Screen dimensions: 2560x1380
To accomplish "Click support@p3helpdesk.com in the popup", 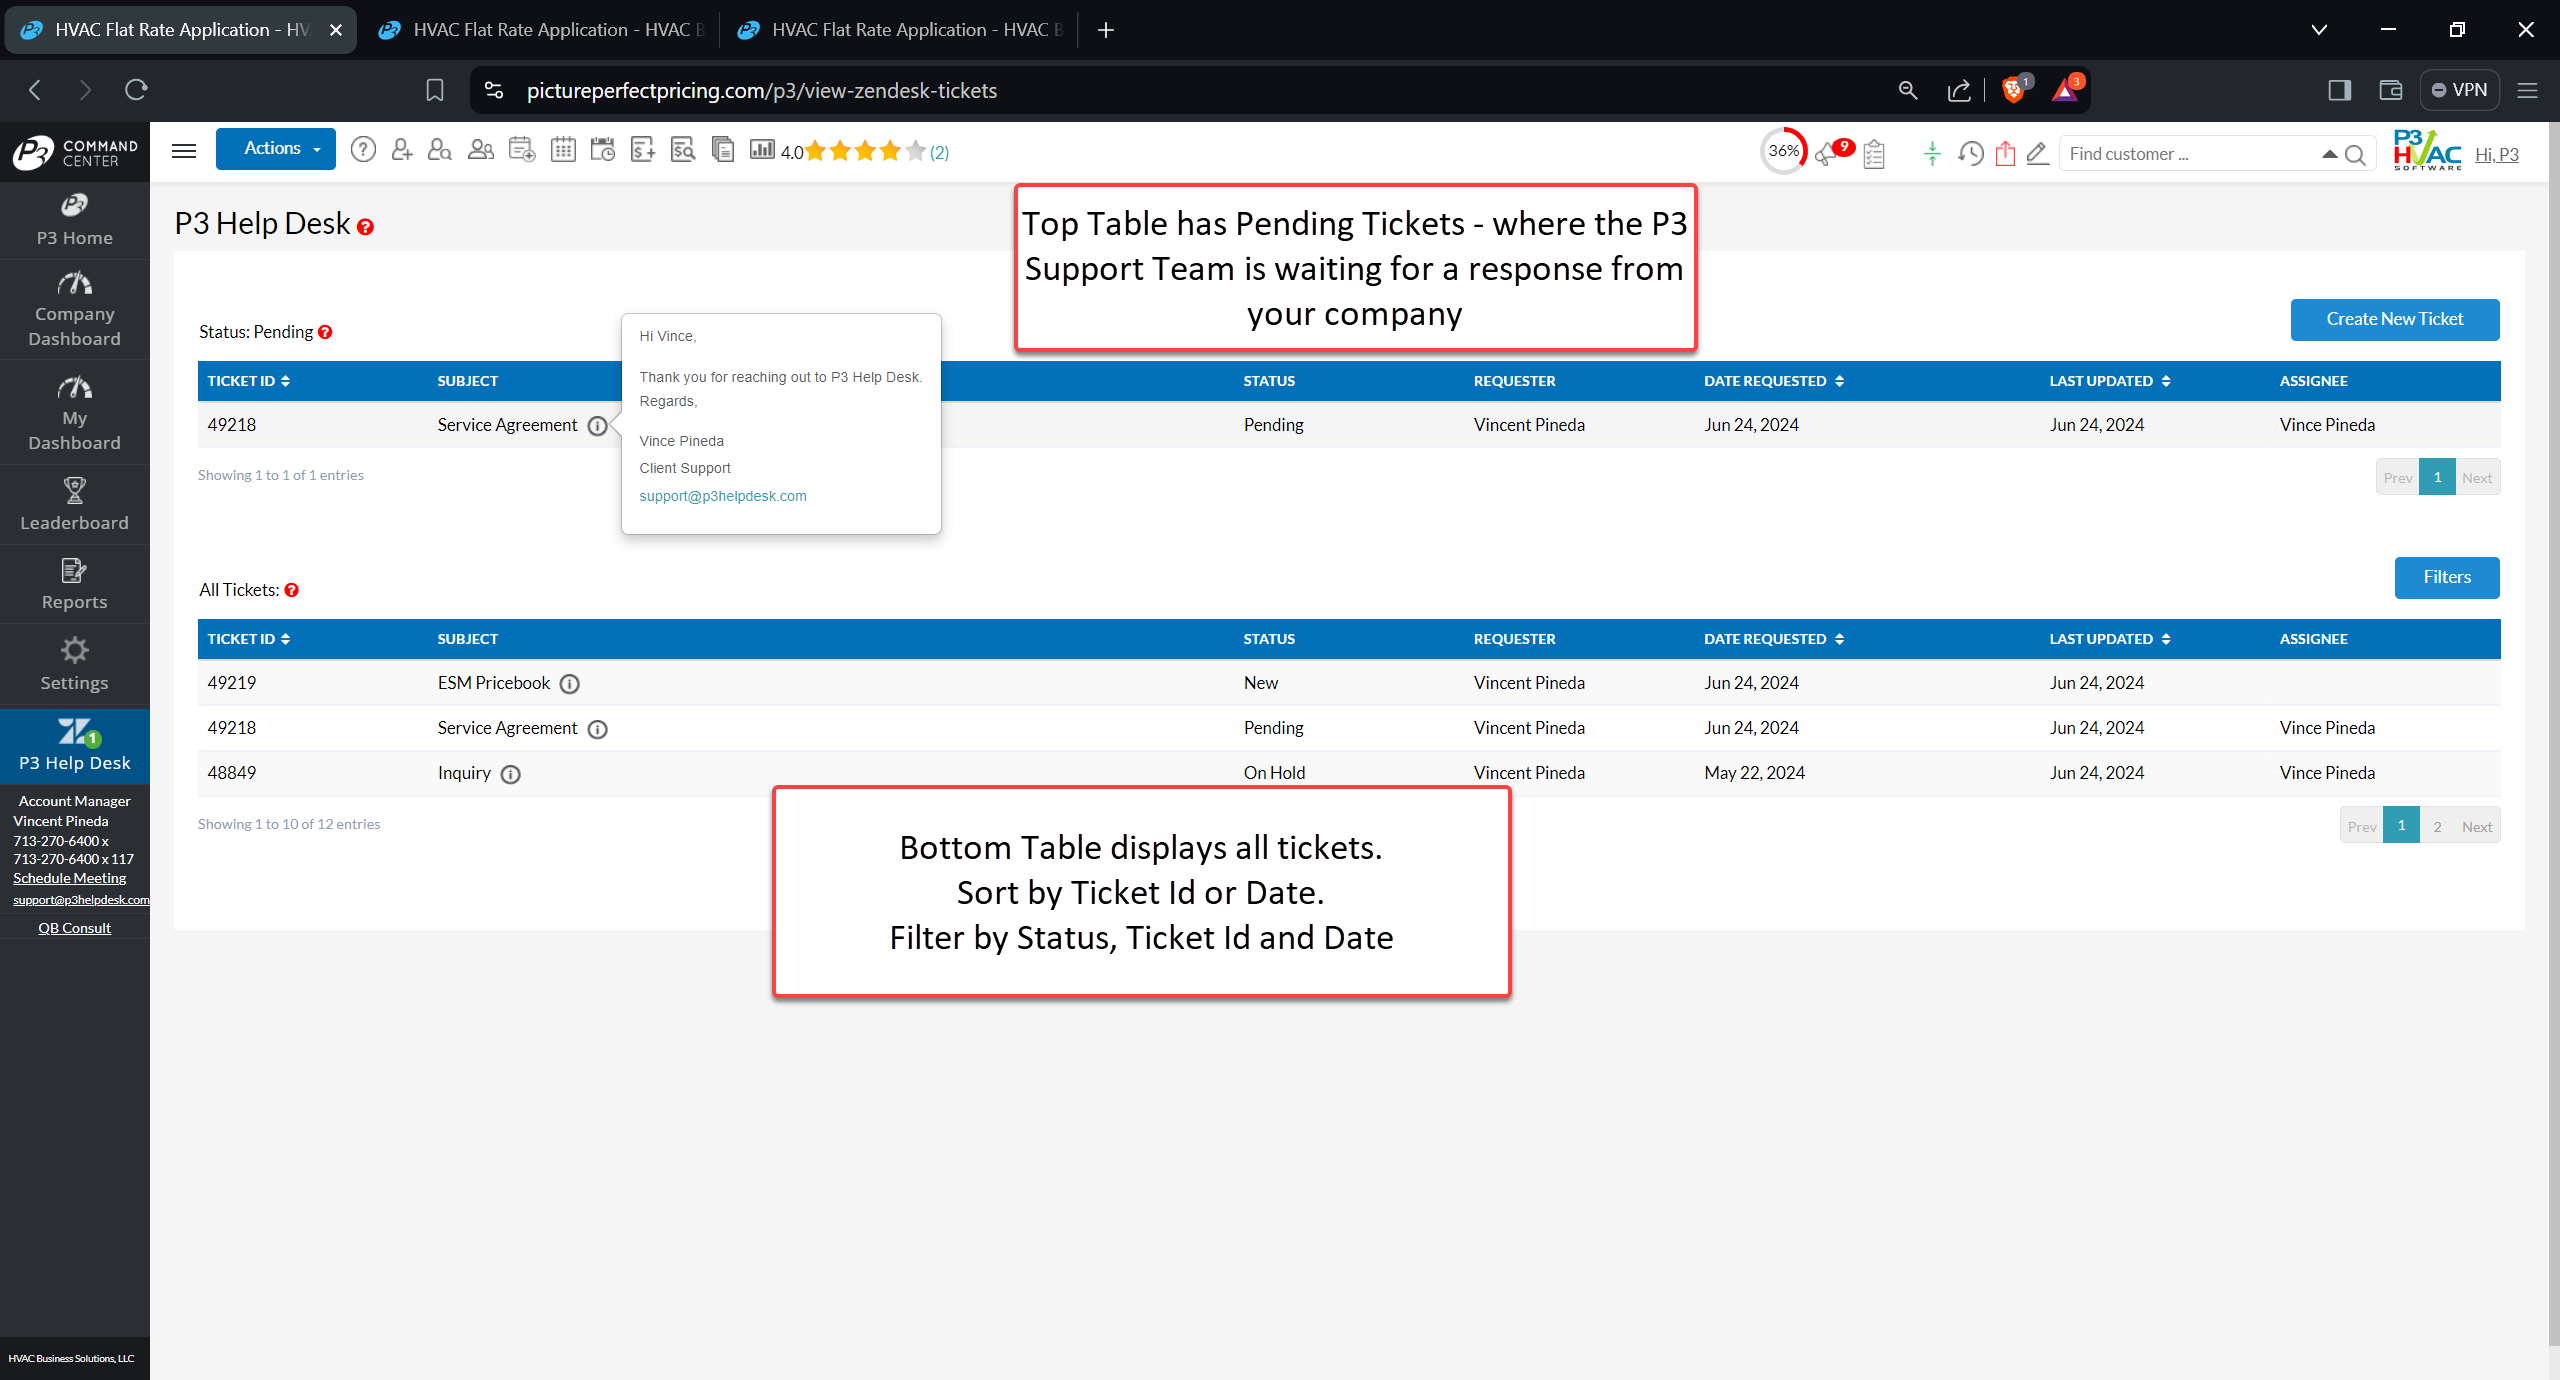I will [x=723, y=496].
